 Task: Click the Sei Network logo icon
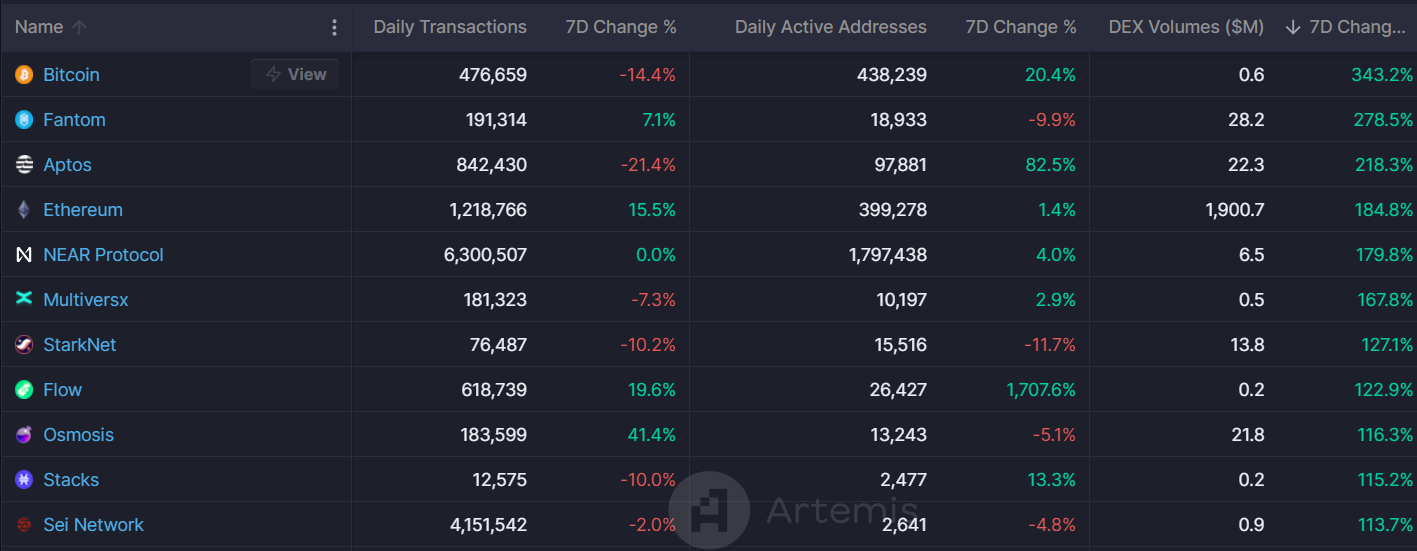click(x=24, y=525)
